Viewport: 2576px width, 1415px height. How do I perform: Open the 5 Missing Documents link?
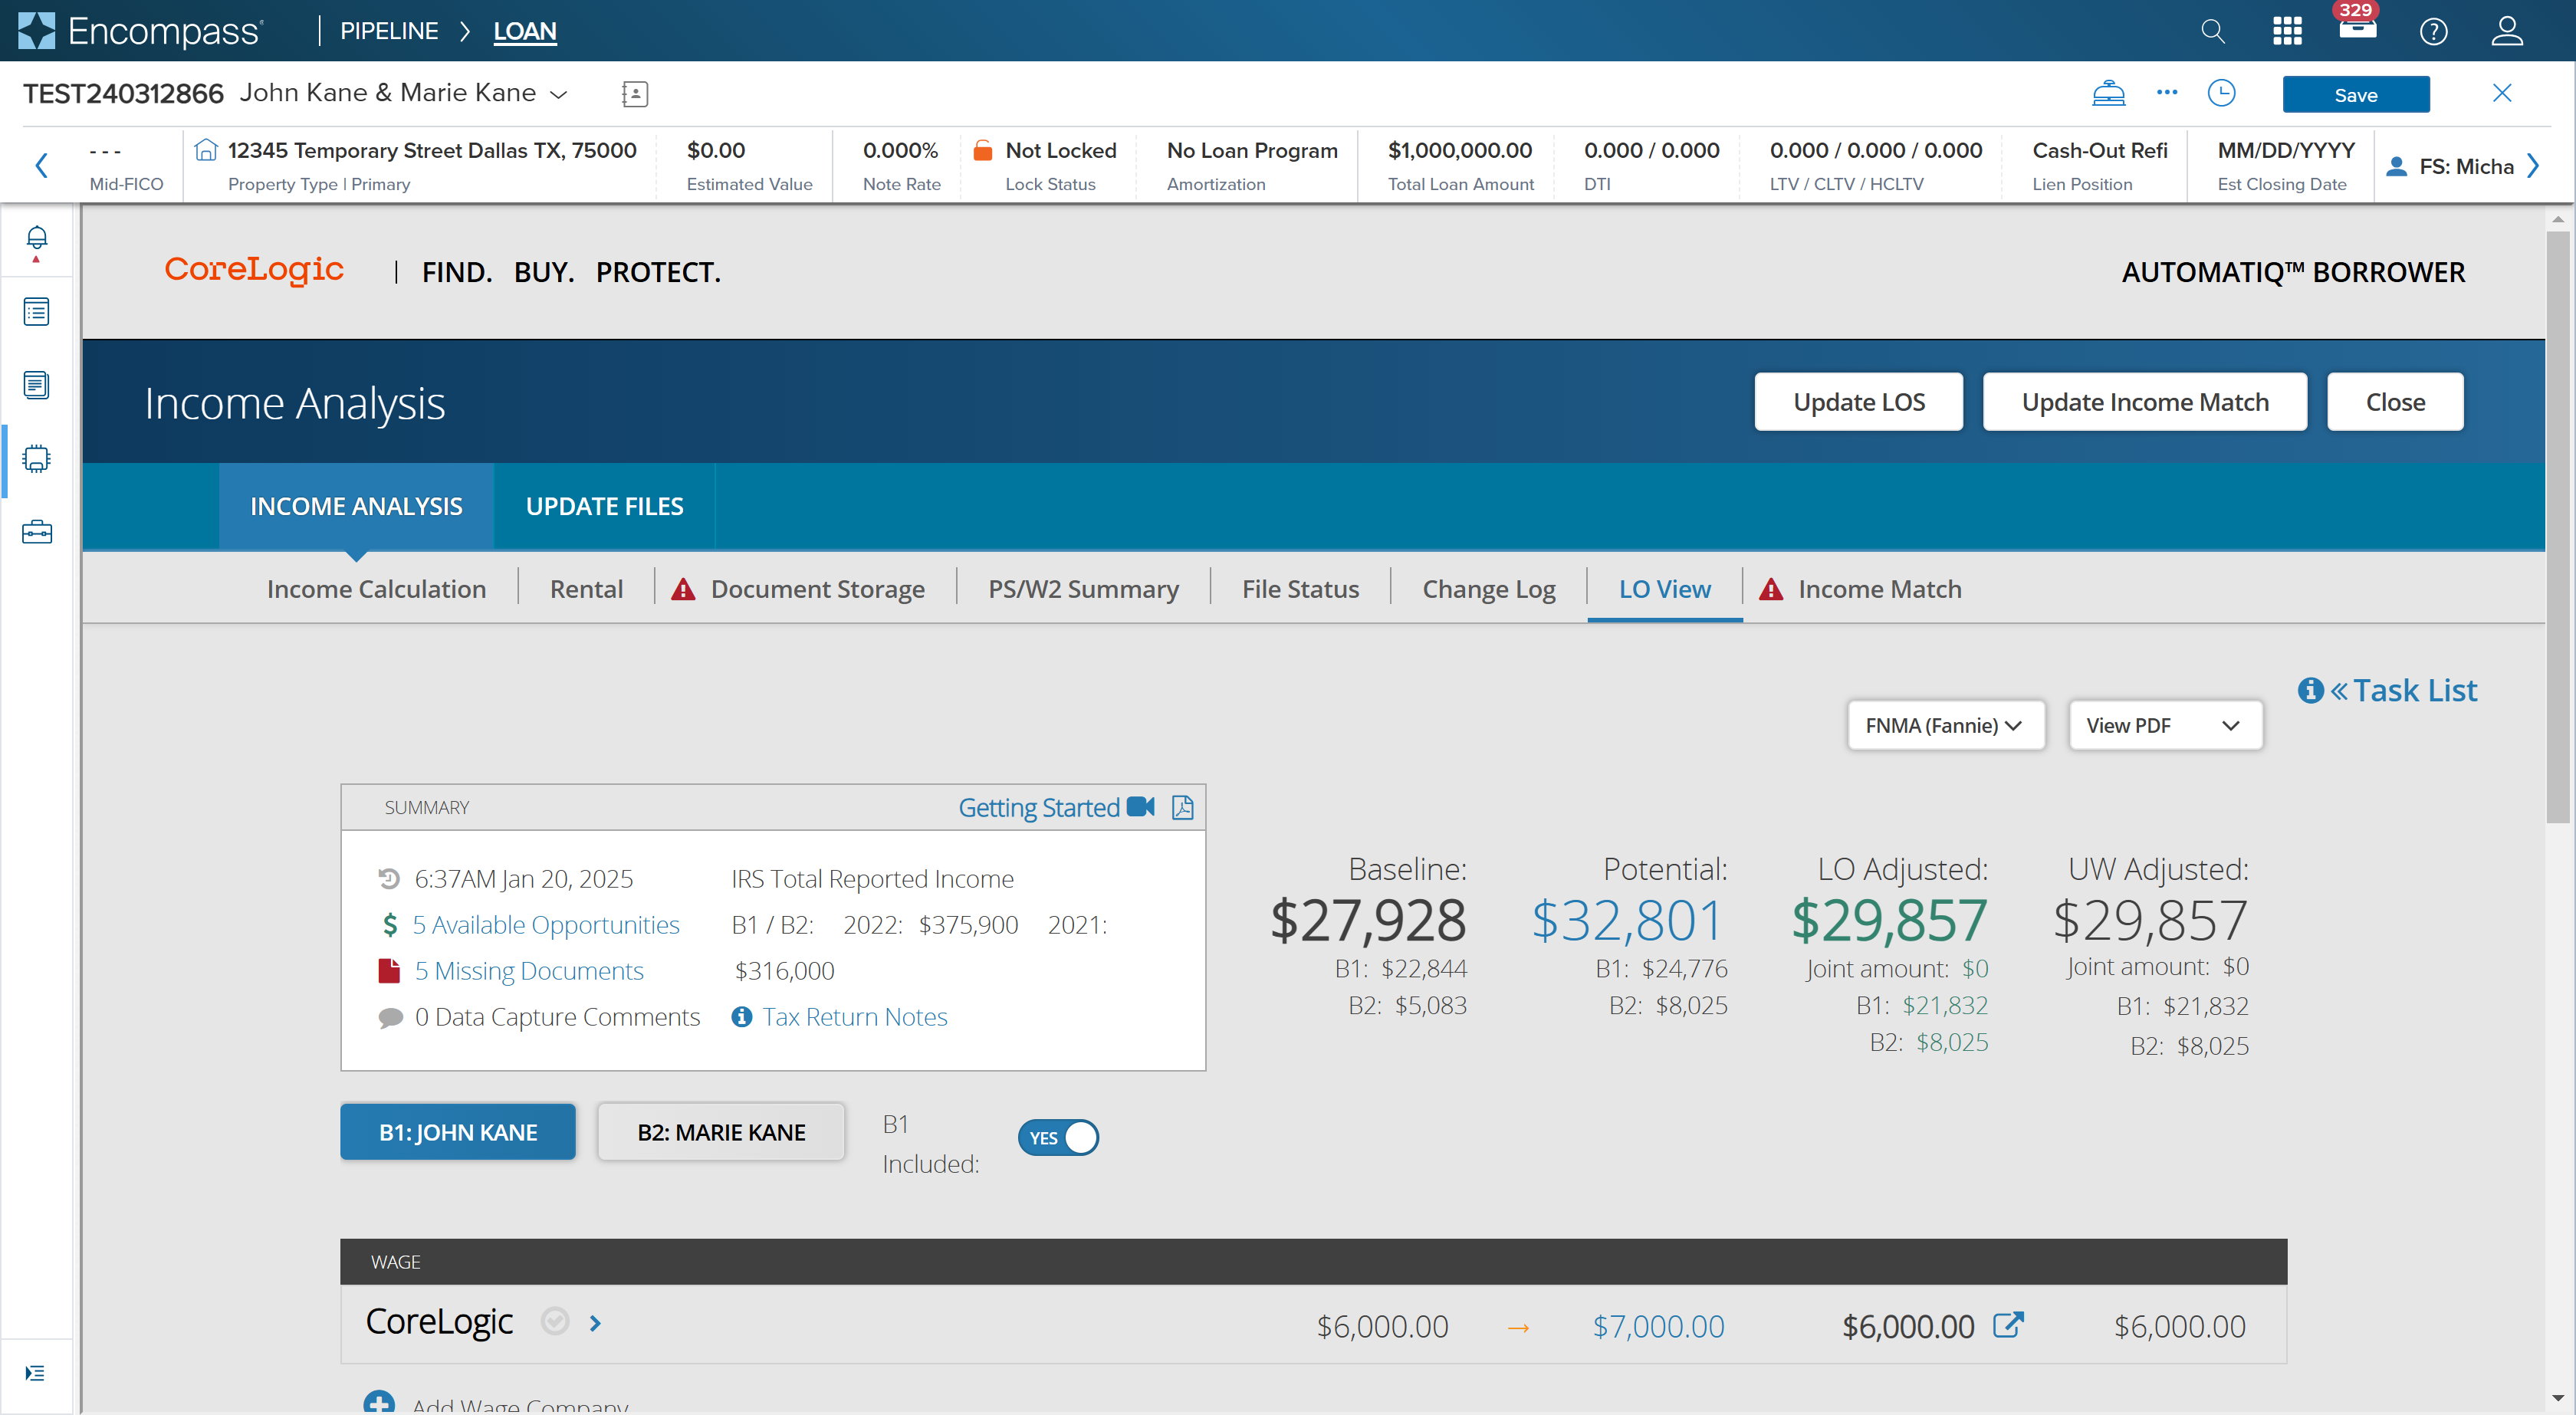coord(528,971)
